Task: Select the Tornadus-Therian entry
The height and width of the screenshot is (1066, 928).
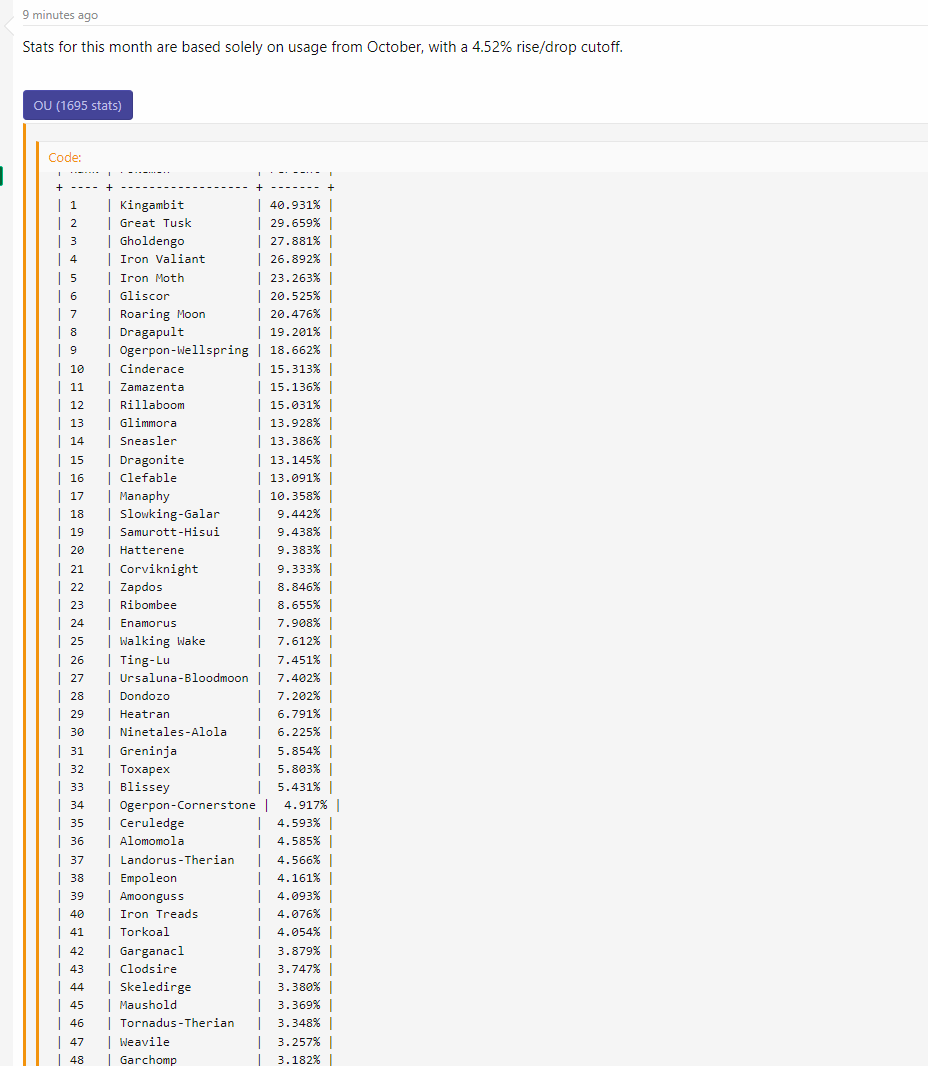Action: point(177,1024)
